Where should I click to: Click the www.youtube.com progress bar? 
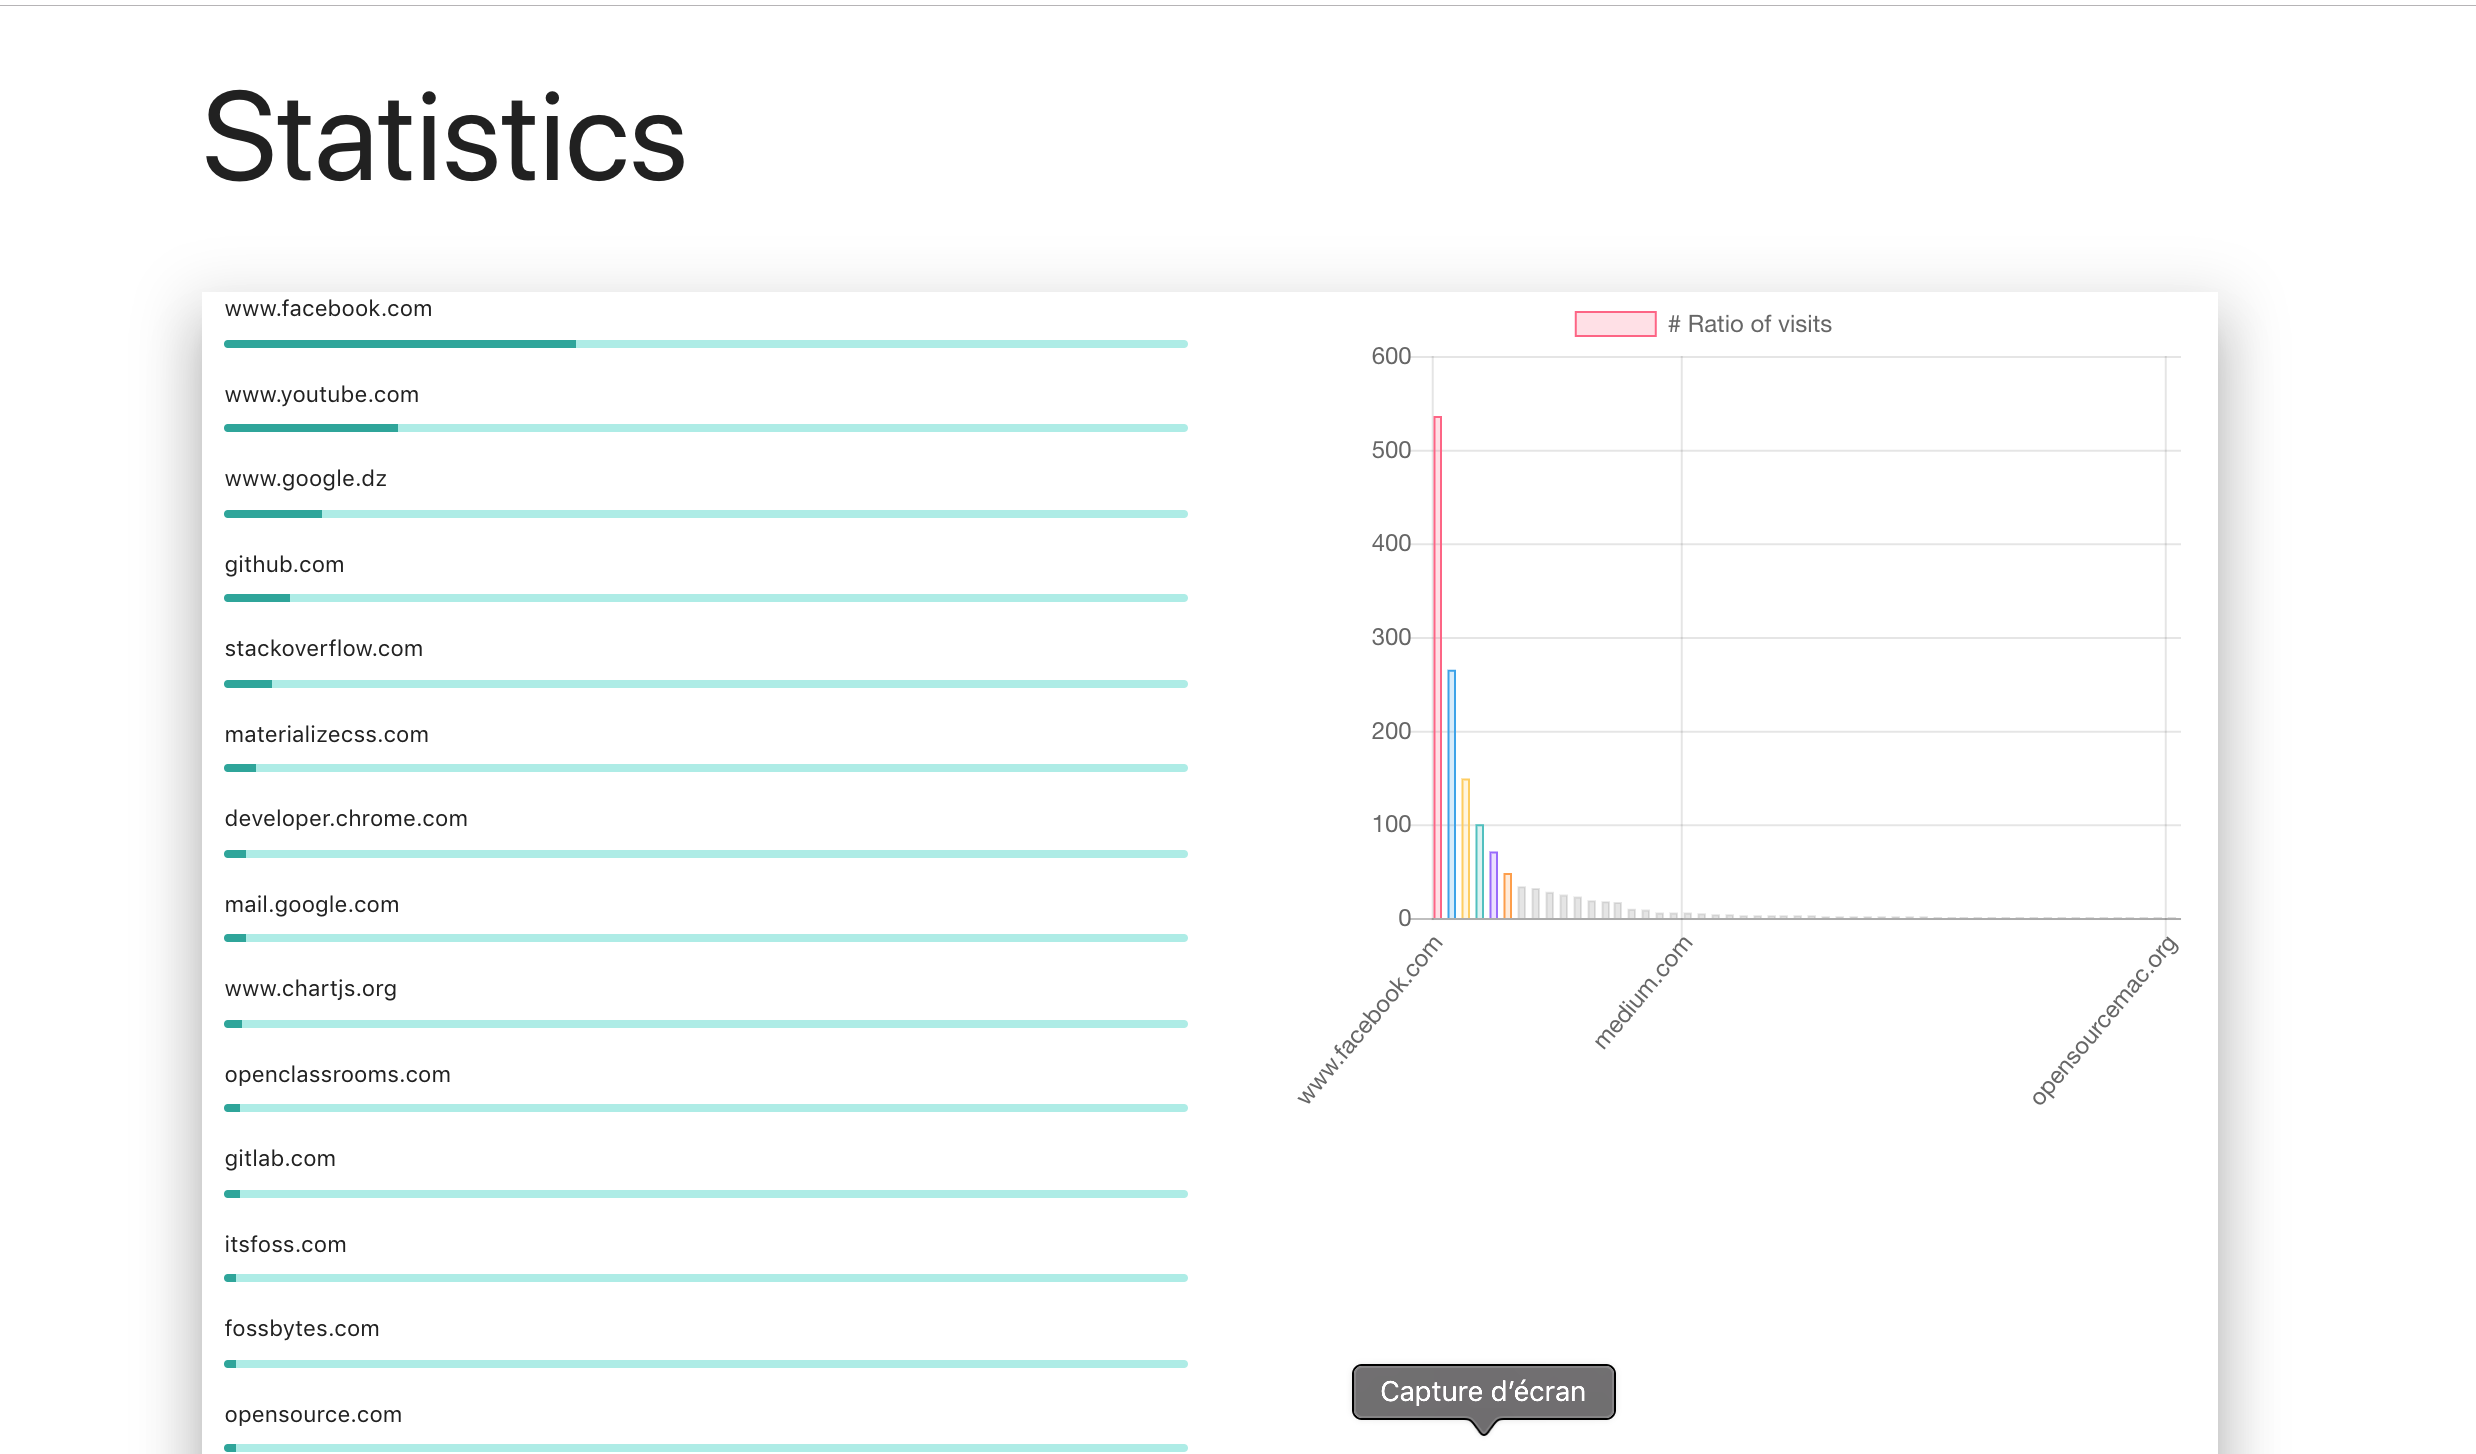click(706, 428)
